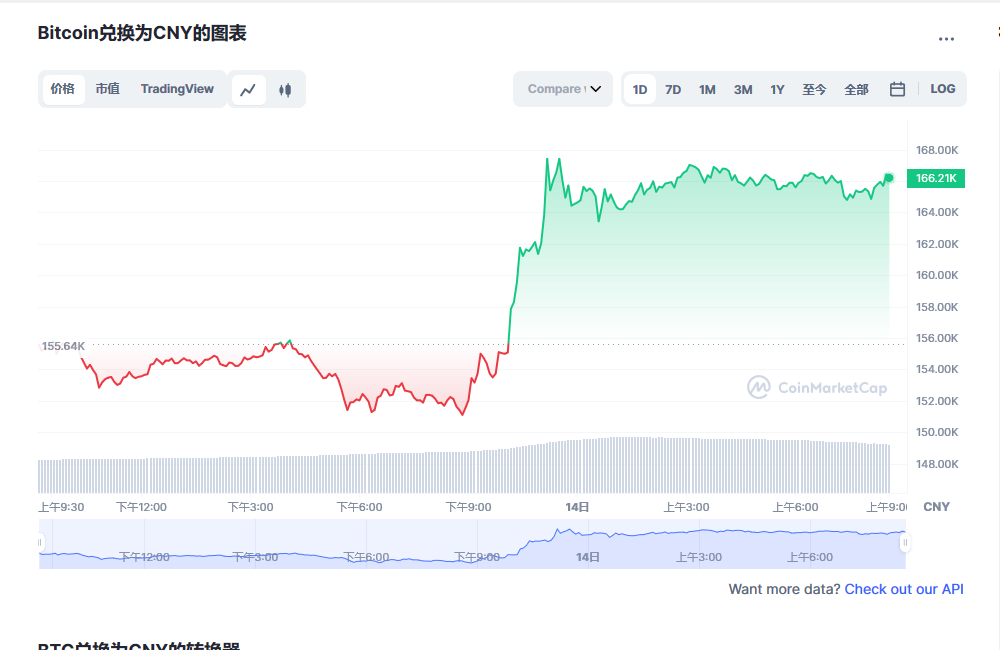1000x650 pixels.
Task: Click the Check out our API link
Action: click(x=903, y=589)
